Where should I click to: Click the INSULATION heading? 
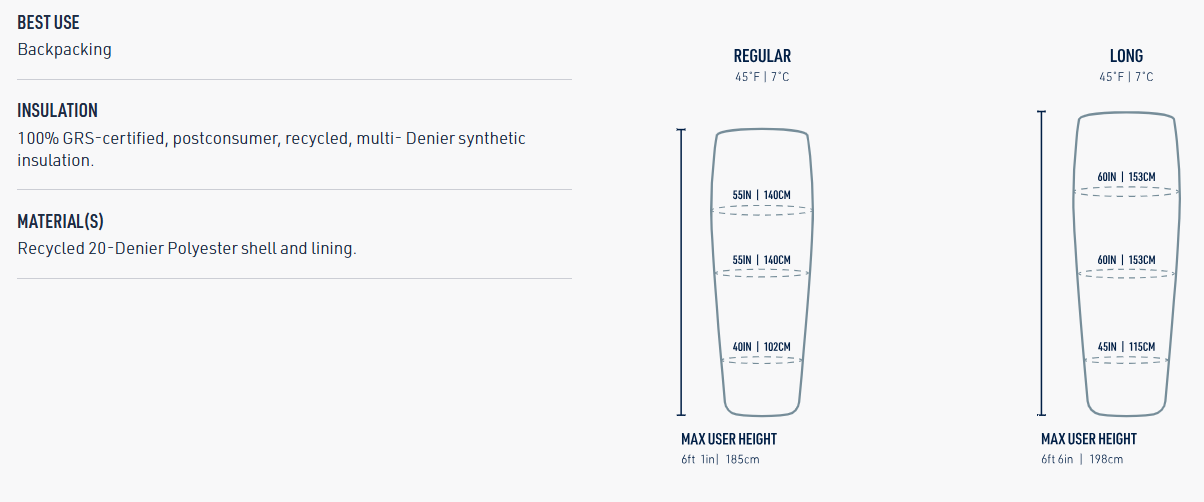click(57, 111)
